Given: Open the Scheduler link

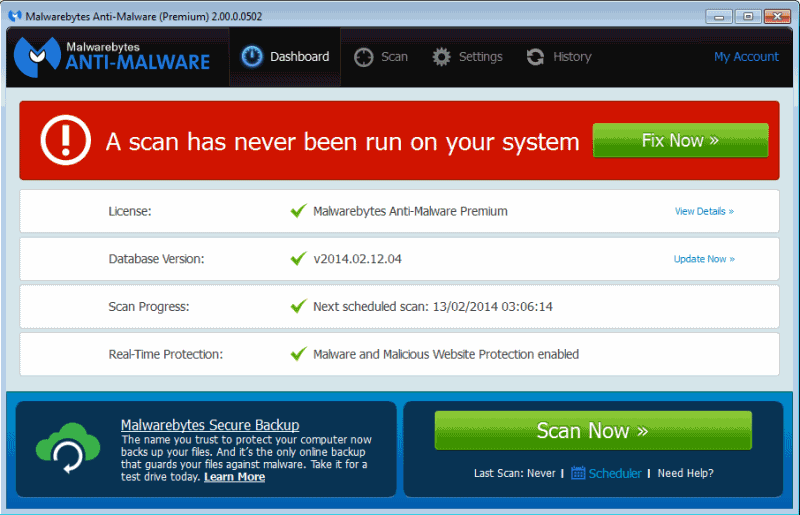Looking at the screenshot, I should [615, 473].
